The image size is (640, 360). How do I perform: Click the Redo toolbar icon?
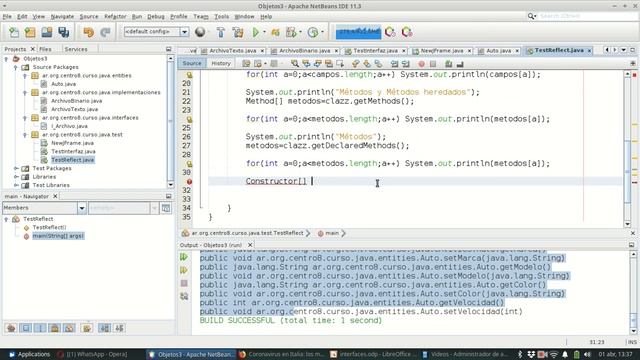click(x=105, y=32)
